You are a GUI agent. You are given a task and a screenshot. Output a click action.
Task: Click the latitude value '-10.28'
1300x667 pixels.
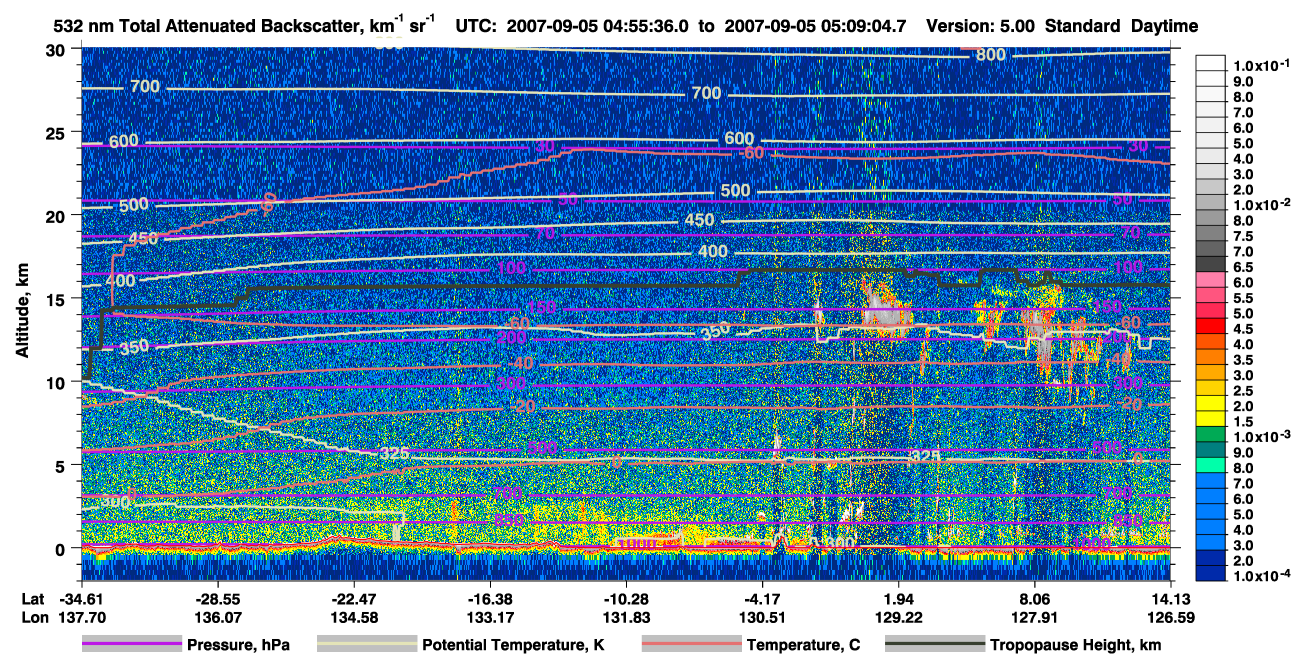(x=626, y=598)
